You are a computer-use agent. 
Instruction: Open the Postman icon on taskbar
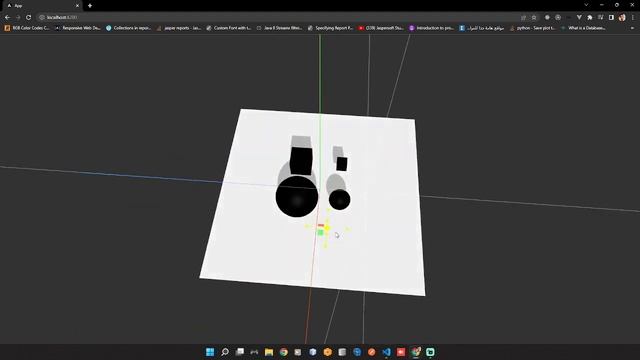tap(371, 352)
